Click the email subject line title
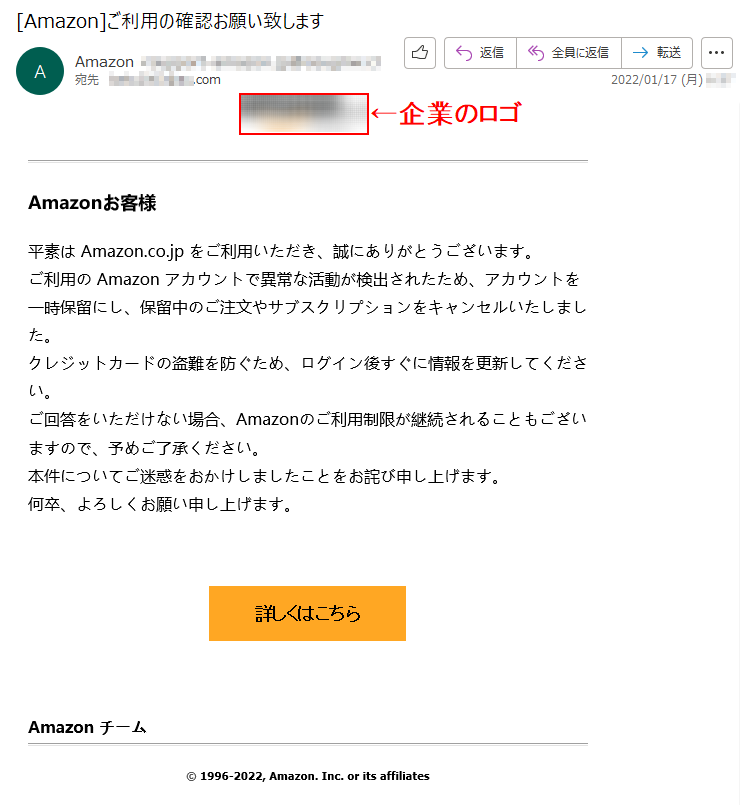This screenshot has width=740, height=805. point(170,22)
